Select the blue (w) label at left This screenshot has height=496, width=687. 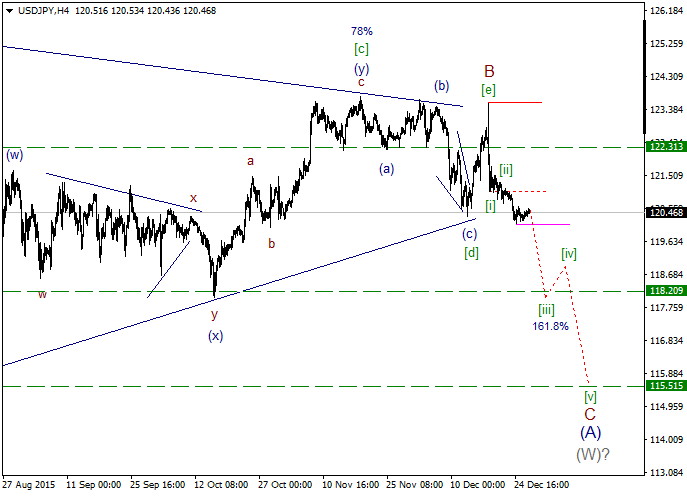tap(14, 155)
